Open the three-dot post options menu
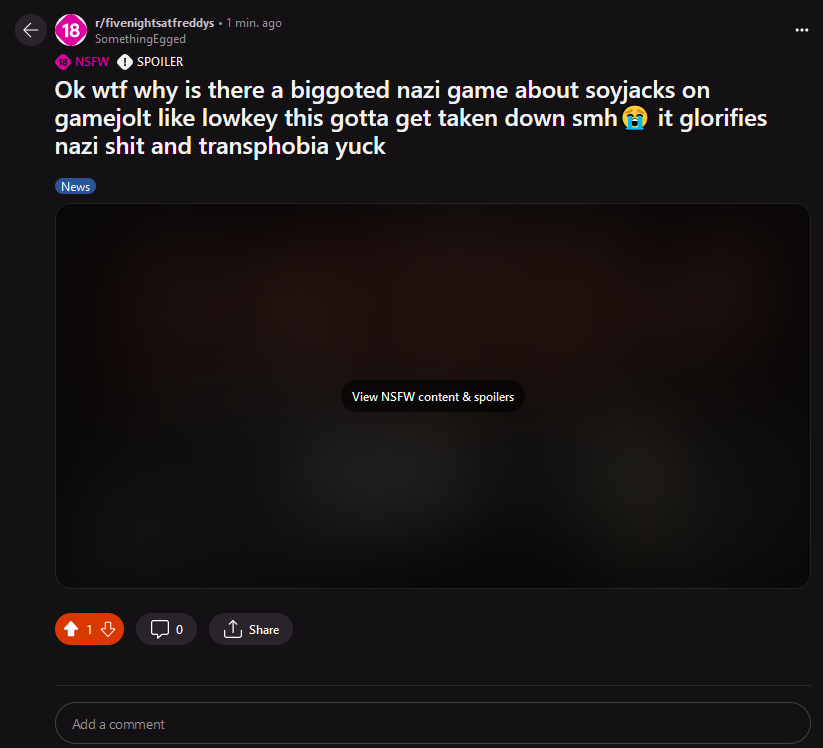The height and width of the screenshot is (748, 823). coord(801,30)
